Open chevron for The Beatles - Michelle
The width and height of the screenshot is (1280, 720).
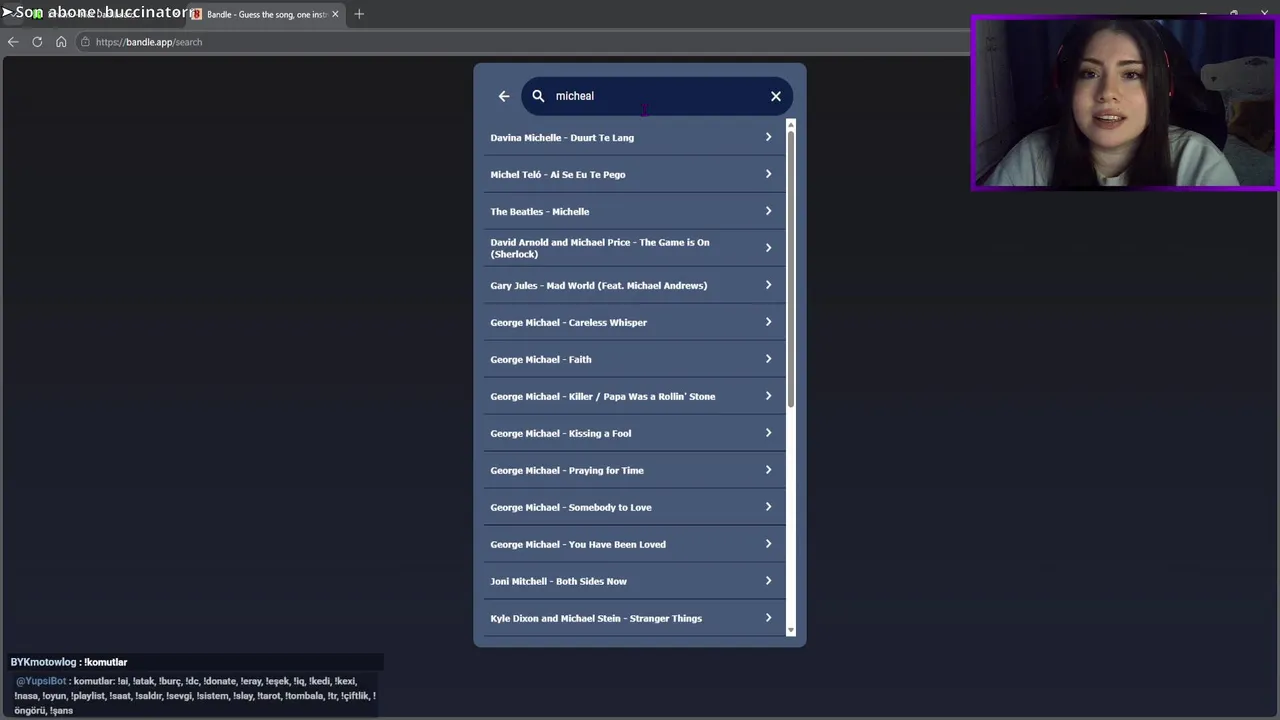pos(768,211)
